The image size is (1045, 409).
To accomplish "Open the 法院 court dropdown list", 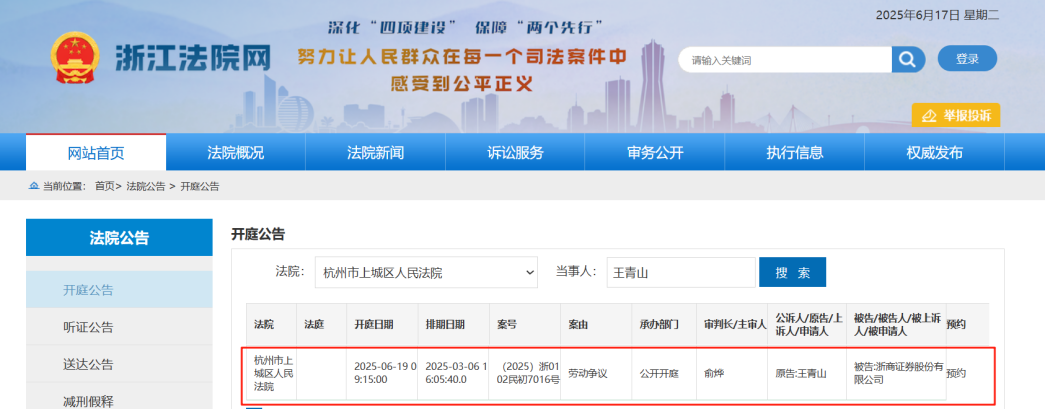I will (429, 272).
